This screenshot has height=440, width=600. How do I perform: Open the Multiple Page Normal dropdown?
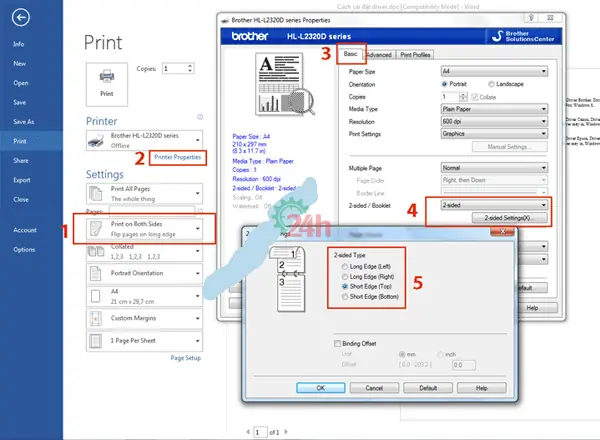pyautogui.click(x=494, y=168)
